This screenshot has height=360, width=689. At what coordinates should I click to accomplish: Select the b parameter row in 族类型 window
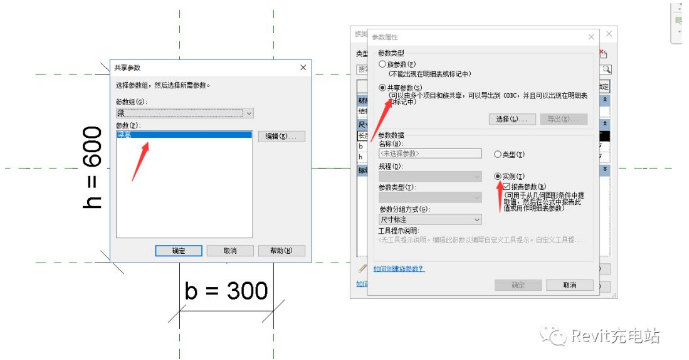363,146
